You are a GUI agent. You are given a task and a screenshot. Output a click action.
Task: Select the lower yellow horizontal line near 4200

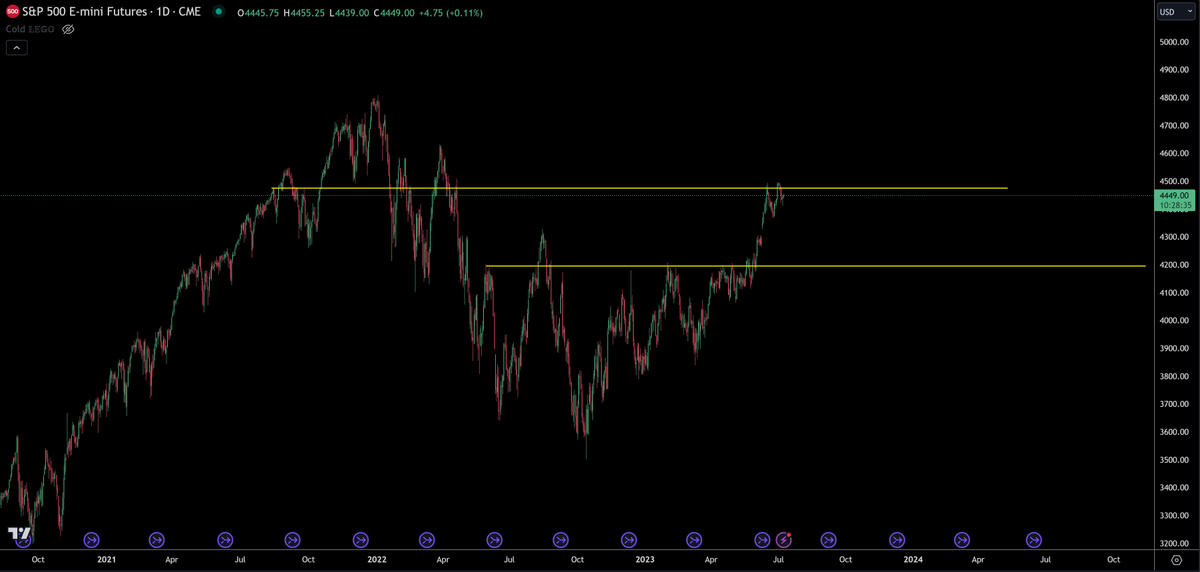[x=815, y=266]
